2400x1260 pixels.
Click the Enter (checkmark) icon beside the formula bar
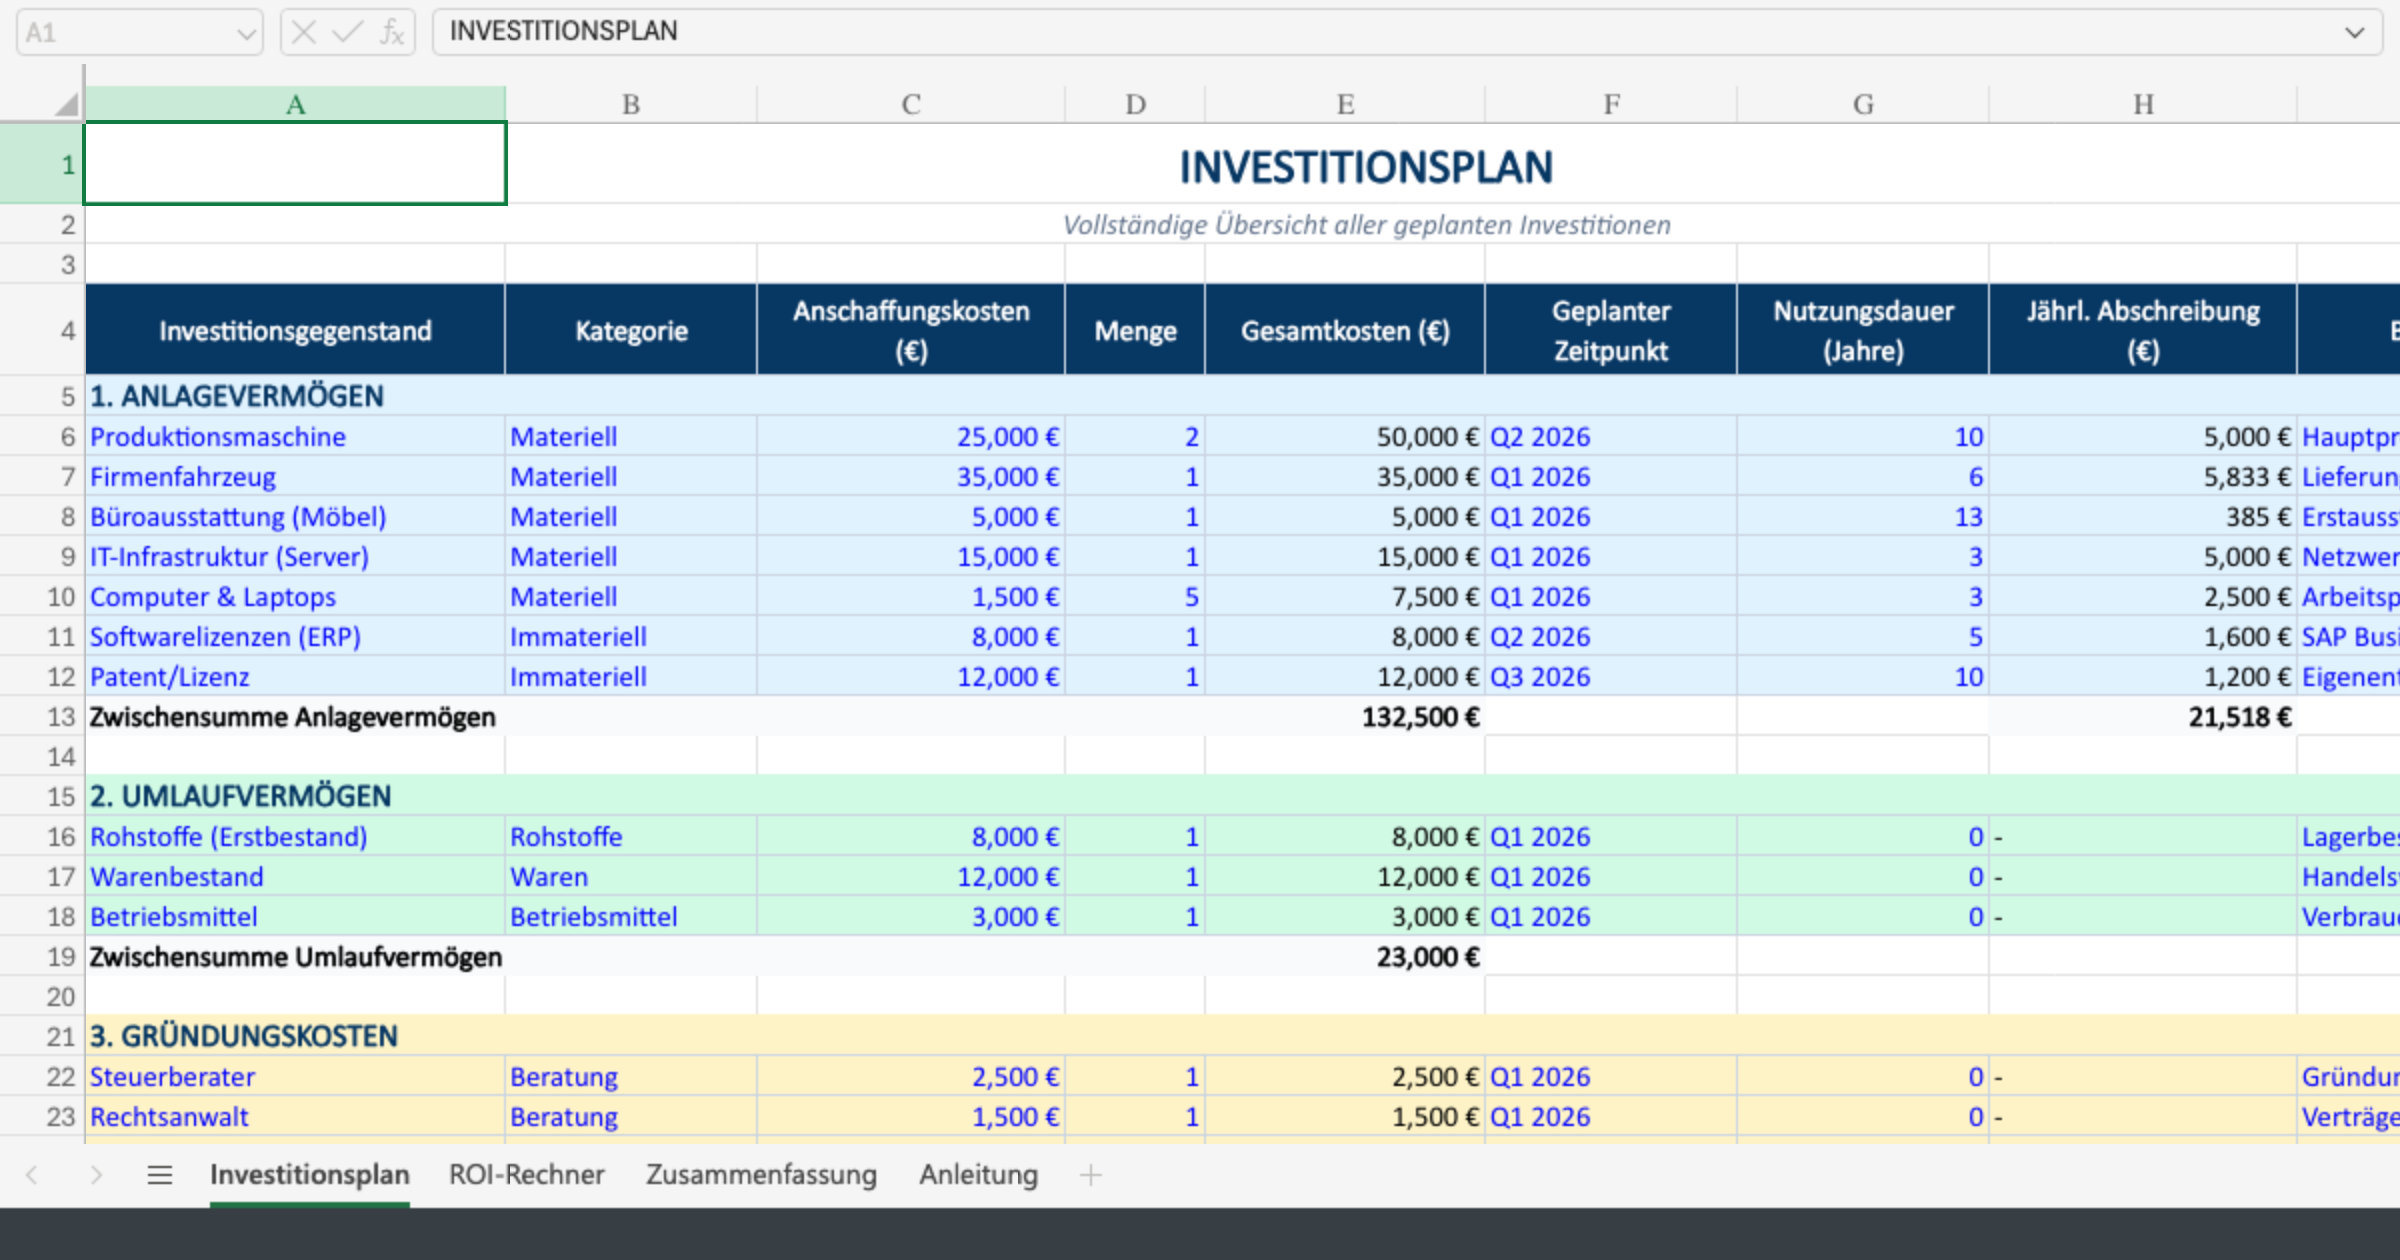point(345,31)
